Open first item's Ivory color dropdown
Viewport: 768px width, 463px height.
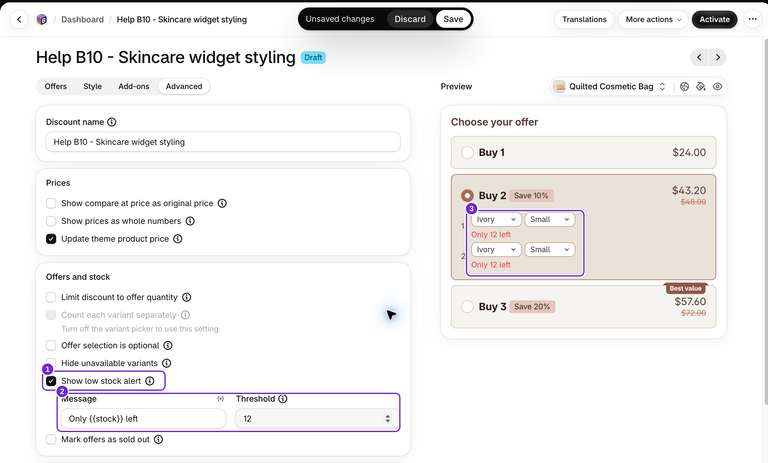[x=496, y=219]
